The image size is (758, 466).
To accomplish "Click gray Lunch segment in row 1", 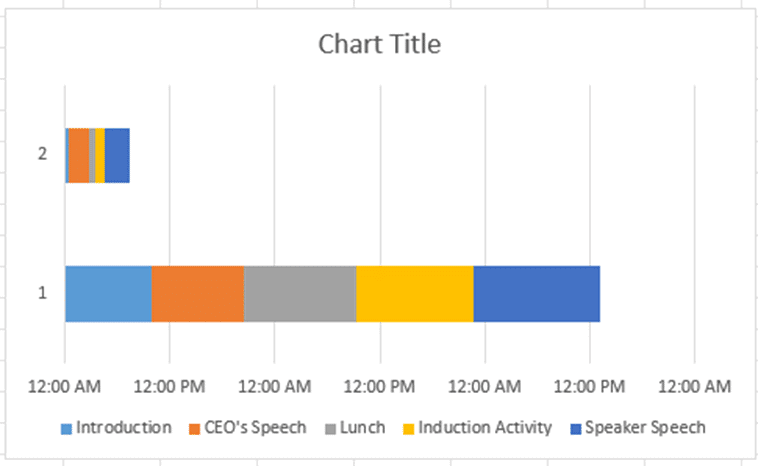I will [x=300, y=294].
